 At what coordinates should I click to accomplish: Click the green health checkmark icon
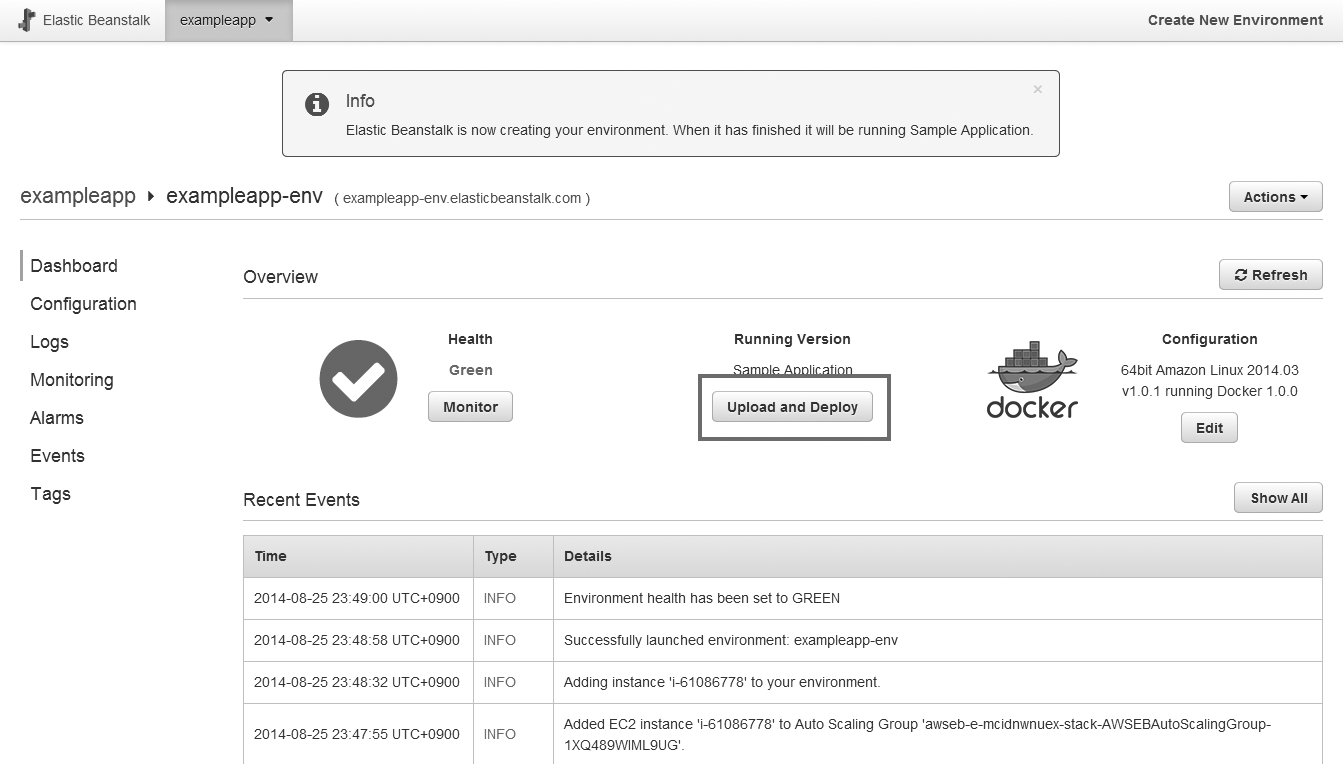(358, 379)
